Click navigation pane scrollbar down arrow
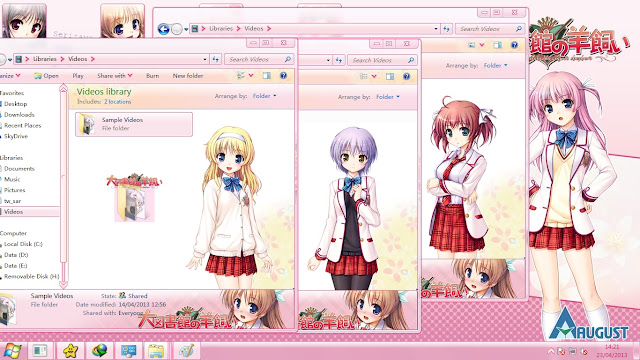Viewport: 640px width, 360px height. tap(63, 284)
